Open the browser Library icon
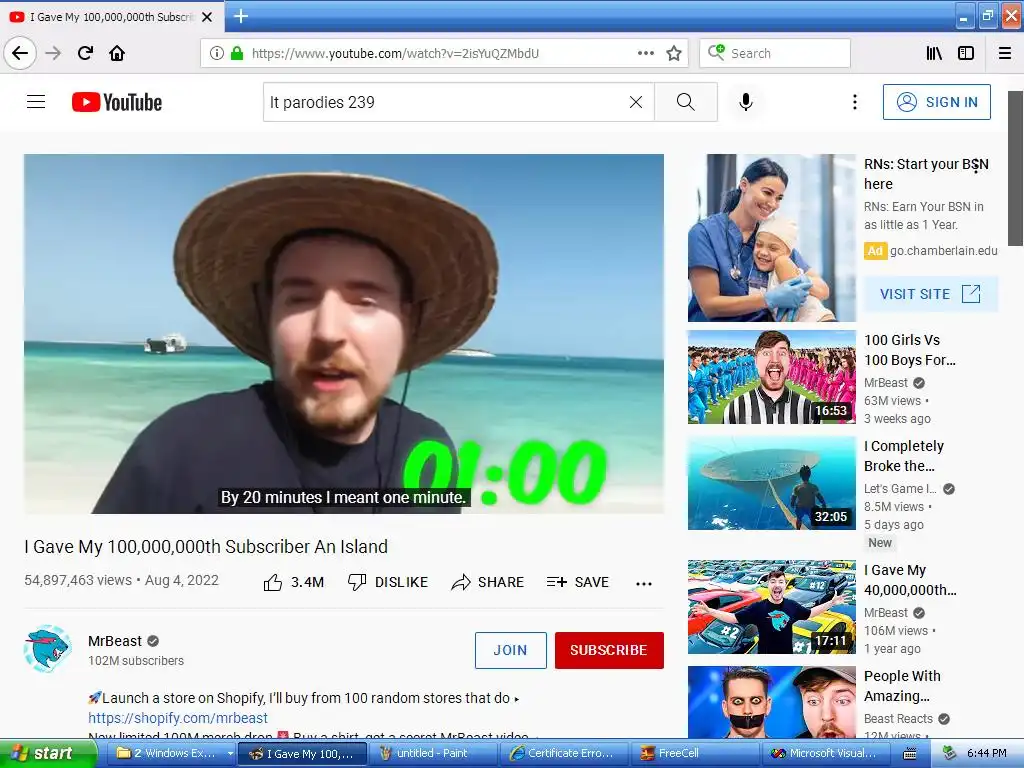This screenshot has height=768, width=1024. tap(934, 53)
